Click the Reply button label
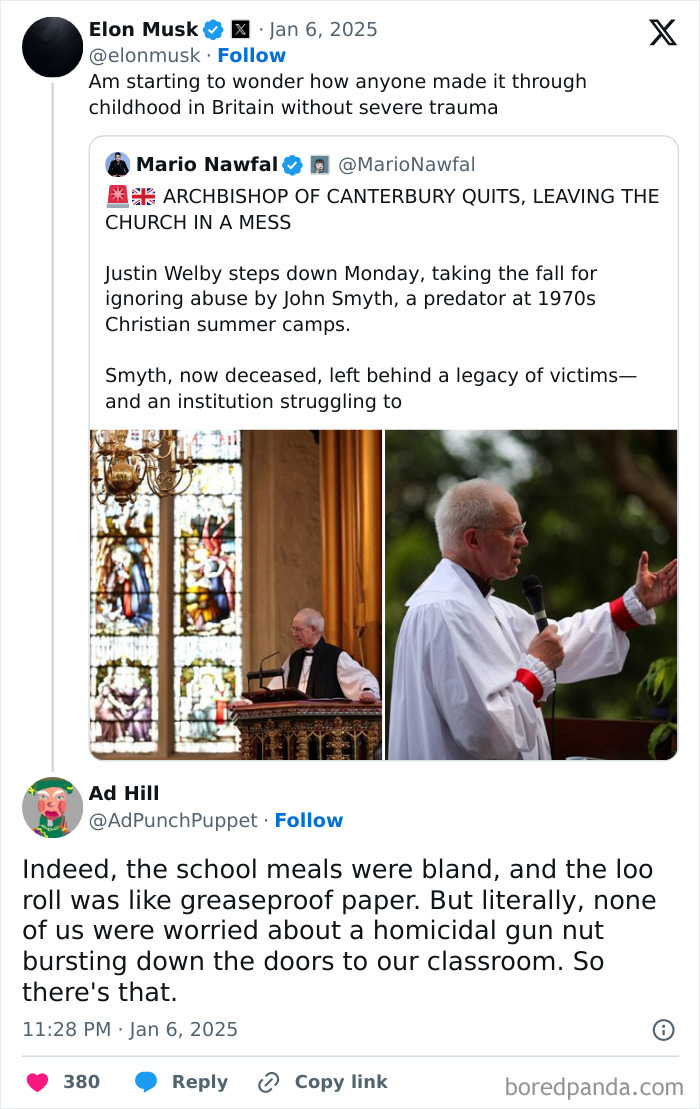The height and width of the screenshot is (1109, 700). click(200, 1082)
